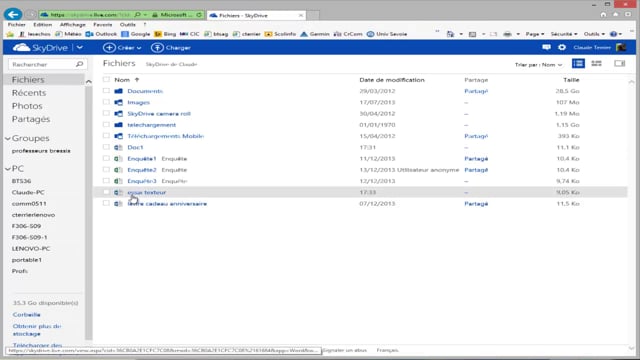This screenshot has width=640, height=360.
Task: Open the Favoris menu
Action: coord(102,24)
